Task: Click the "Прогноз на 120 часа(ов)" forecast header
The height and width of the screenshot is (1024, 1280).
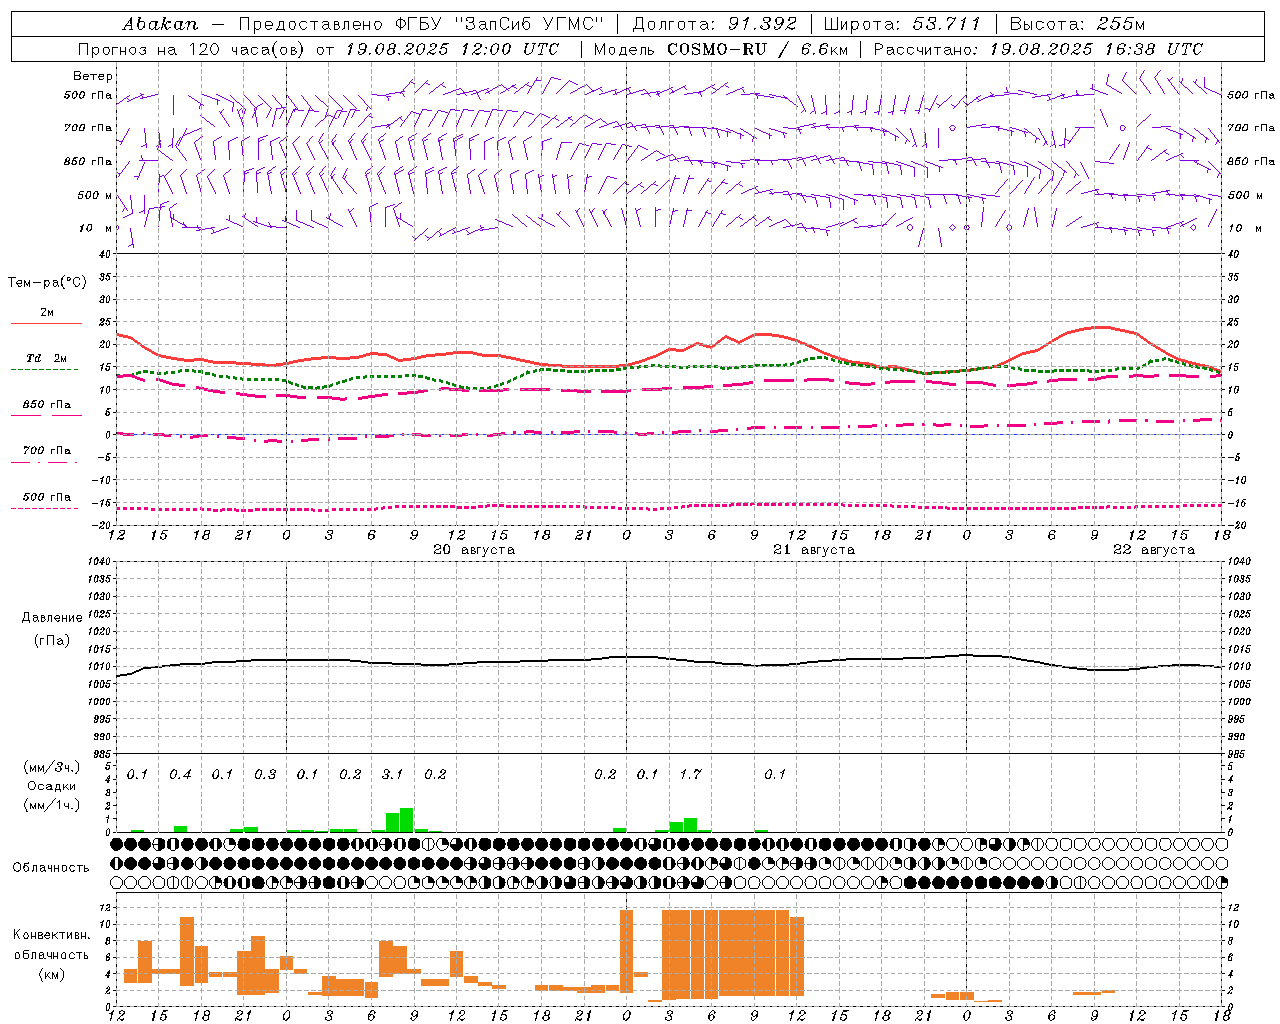Action: tap(193, 49)
